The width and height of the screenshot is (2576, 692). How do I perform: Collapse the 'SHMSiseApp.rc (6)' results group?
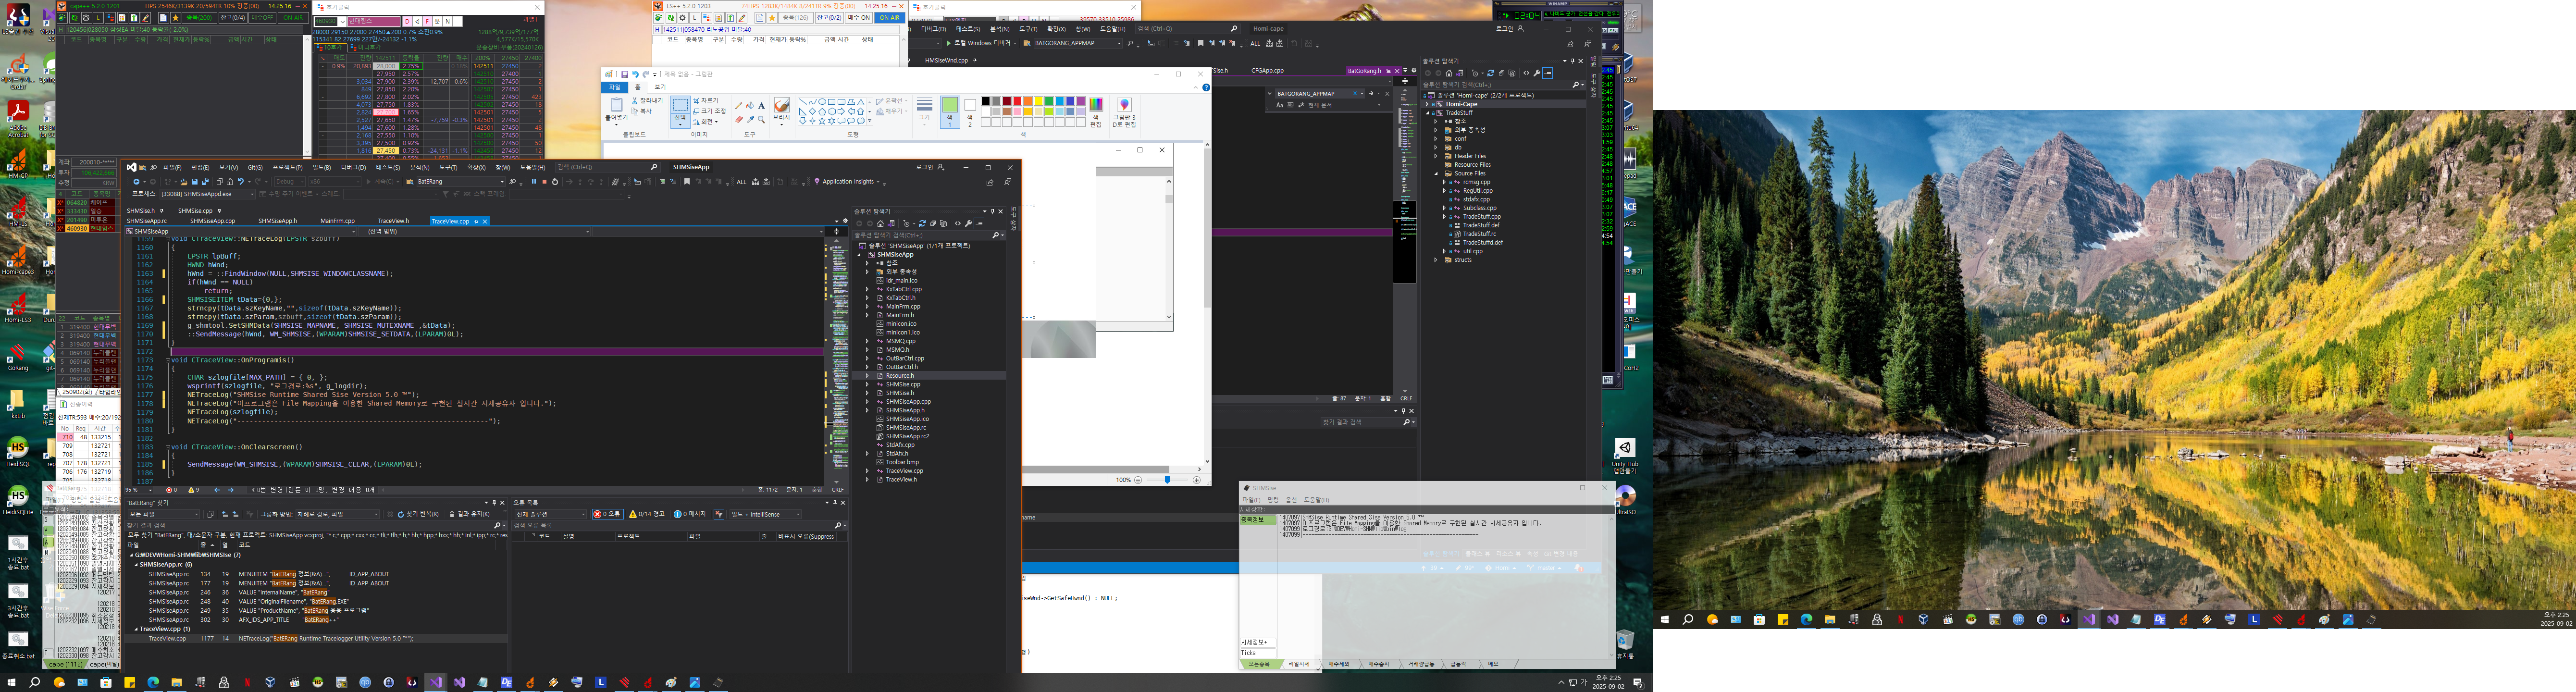[x=136, y=564]
